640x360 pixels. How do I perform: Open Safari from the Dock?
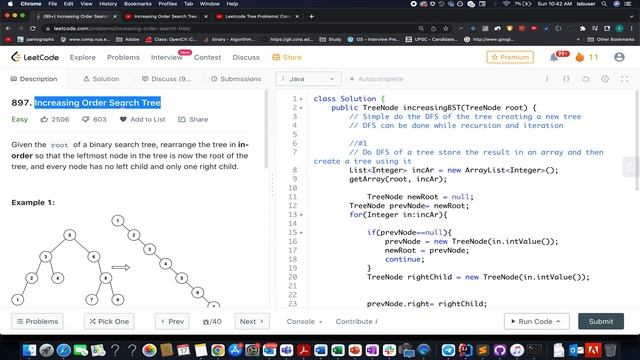[x=64, y=350]
